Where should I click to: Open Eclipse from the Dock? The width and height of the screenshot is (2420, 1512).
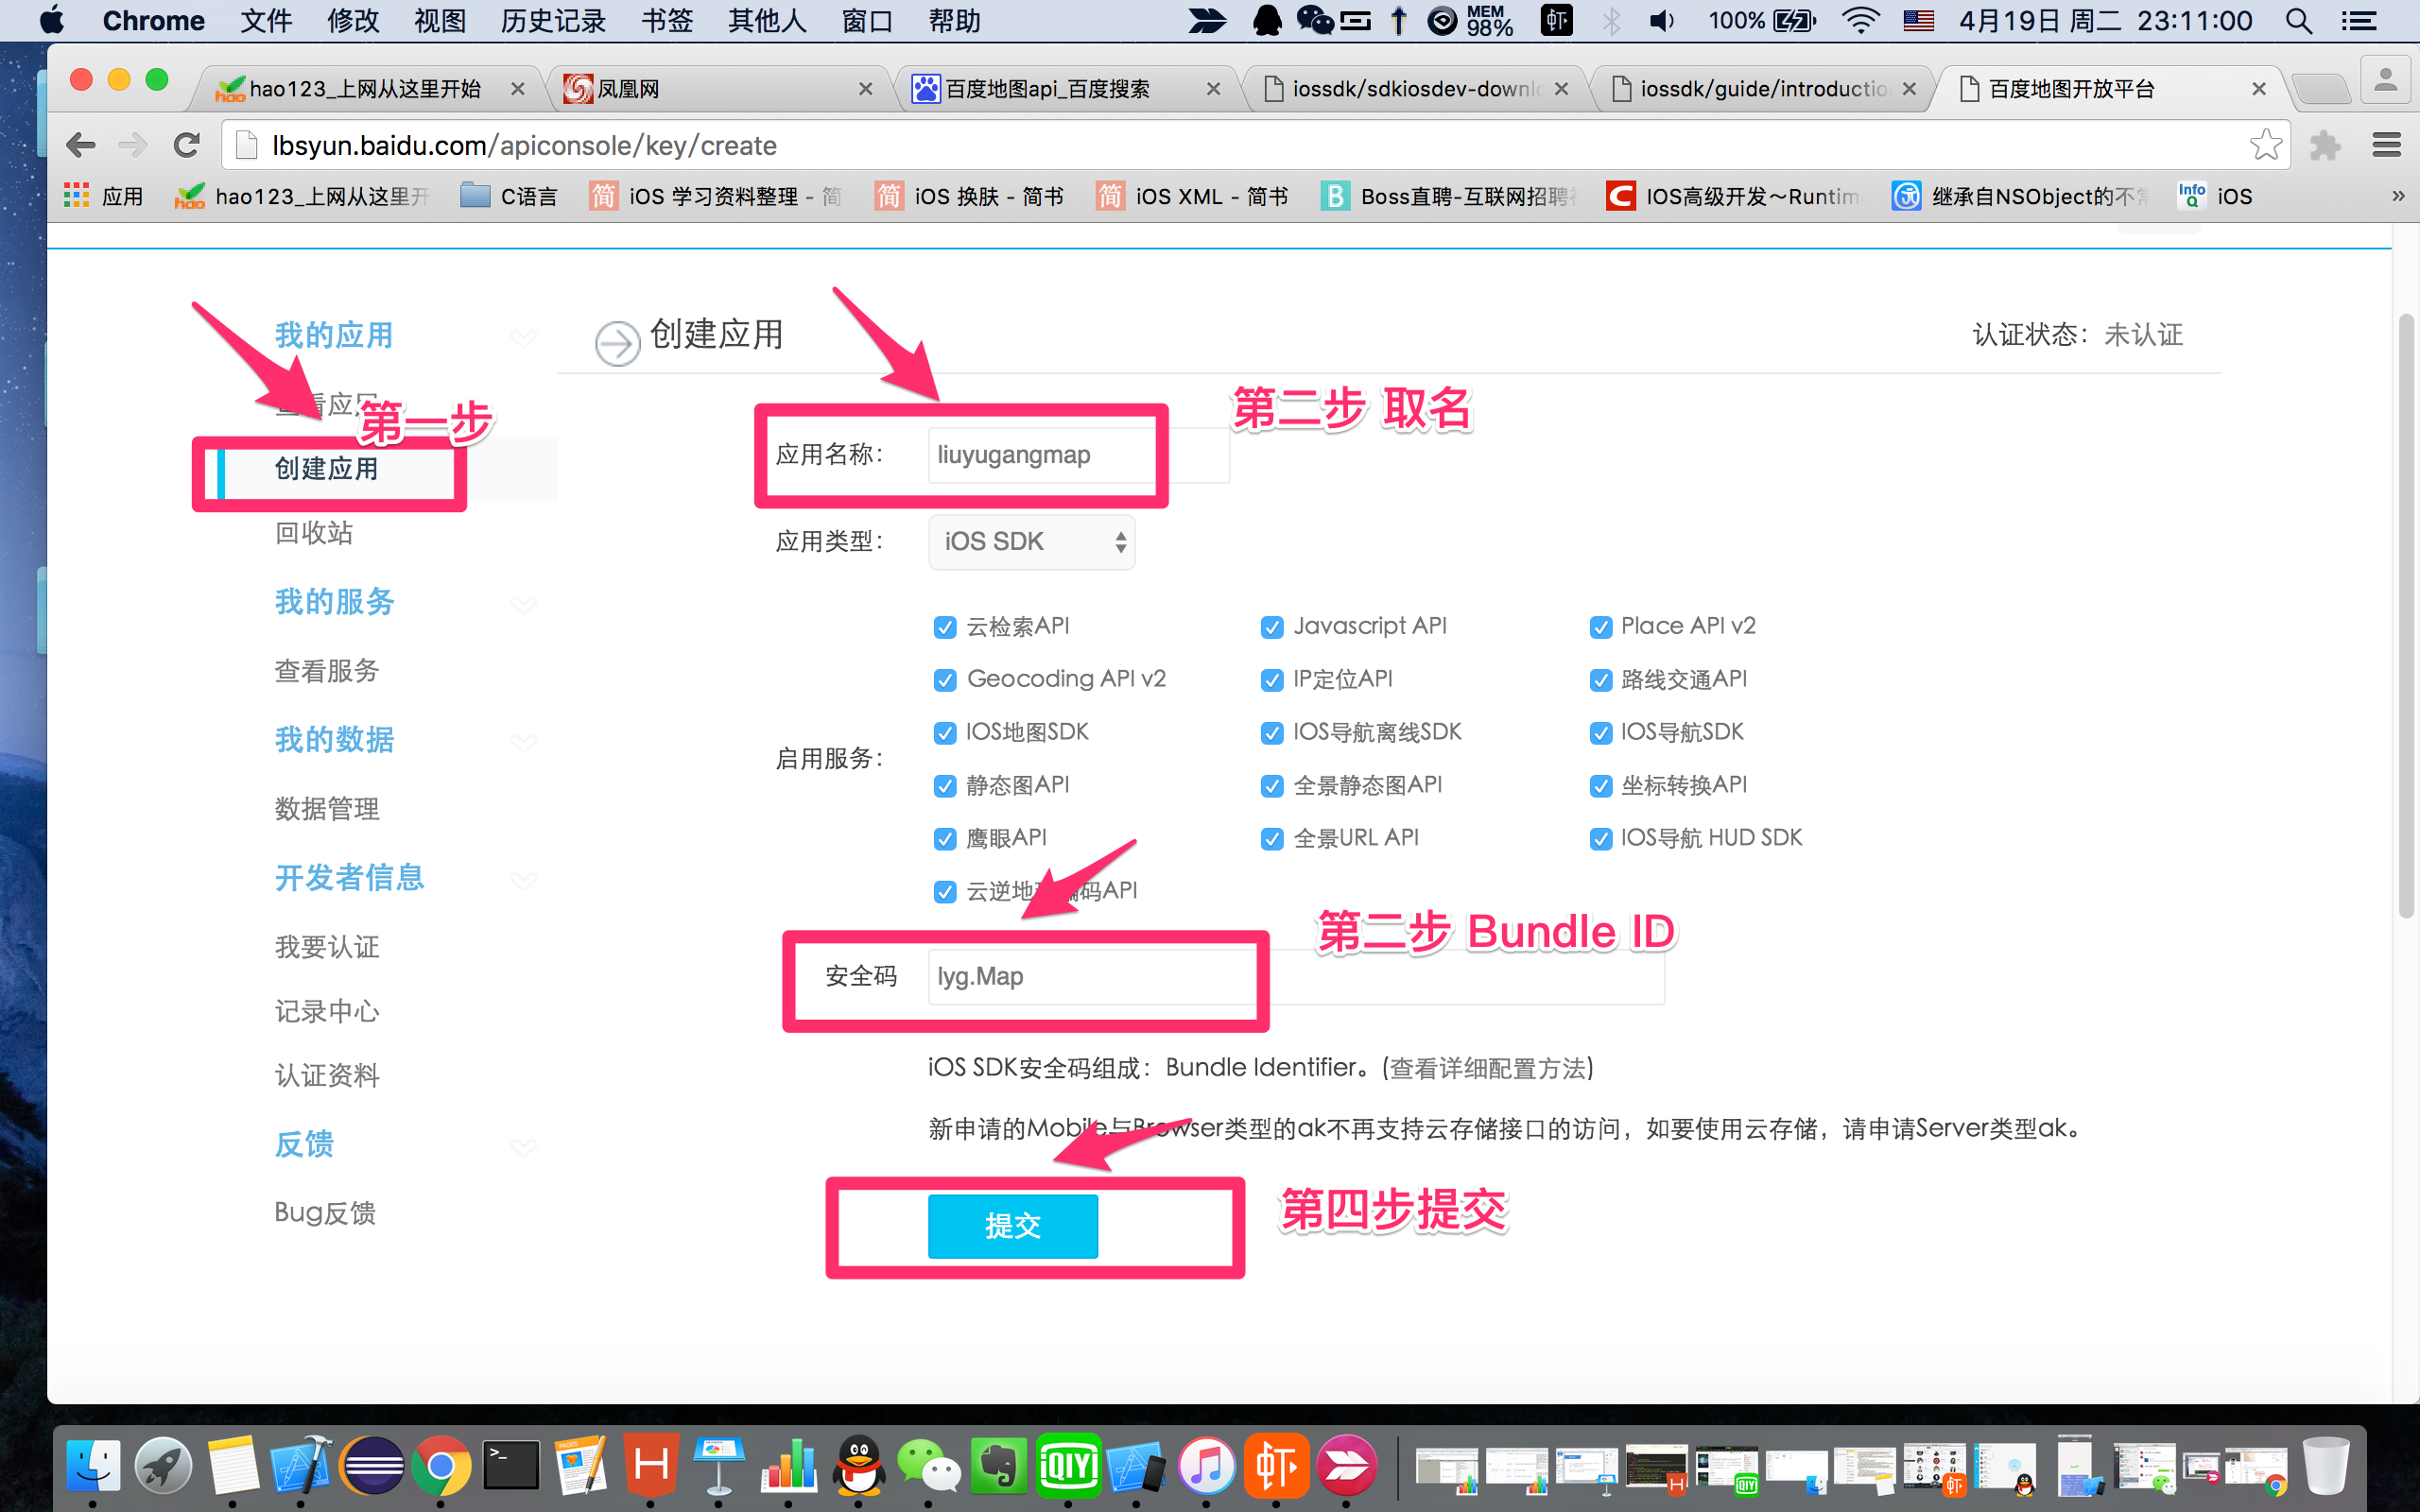(x=372, y=1466)
